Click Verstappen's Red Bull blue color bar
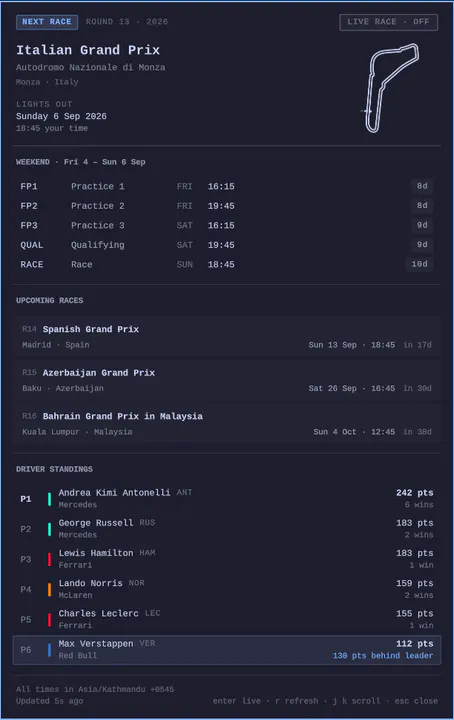454x720 pixels. (50, 650)
